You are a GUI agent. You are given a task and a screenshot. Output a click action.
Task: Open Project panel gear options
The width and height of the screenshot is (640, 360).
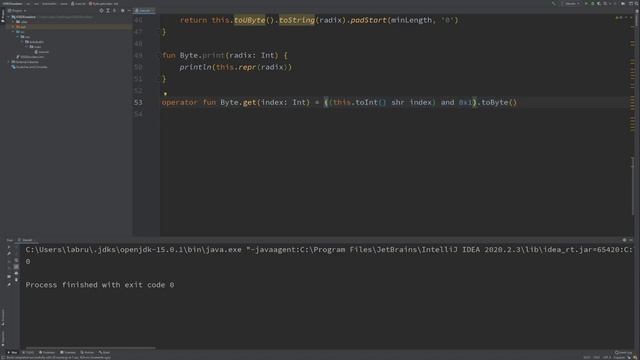[122, 11]
